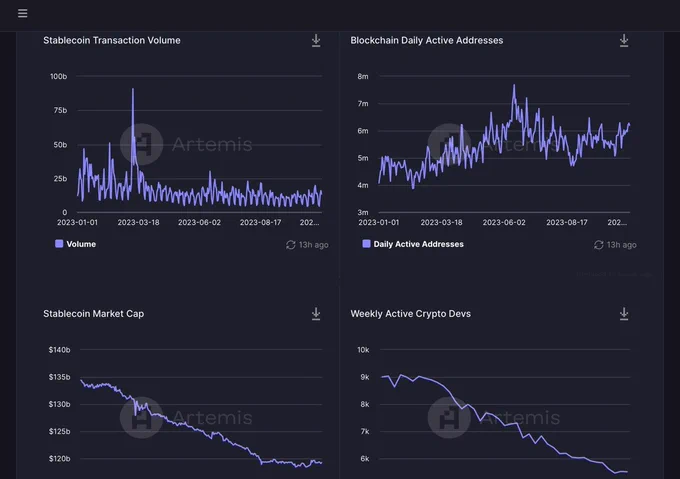Viewport: 680px width, 479px height.
Task: Click the 9k axis label
Action: [365, 377]
